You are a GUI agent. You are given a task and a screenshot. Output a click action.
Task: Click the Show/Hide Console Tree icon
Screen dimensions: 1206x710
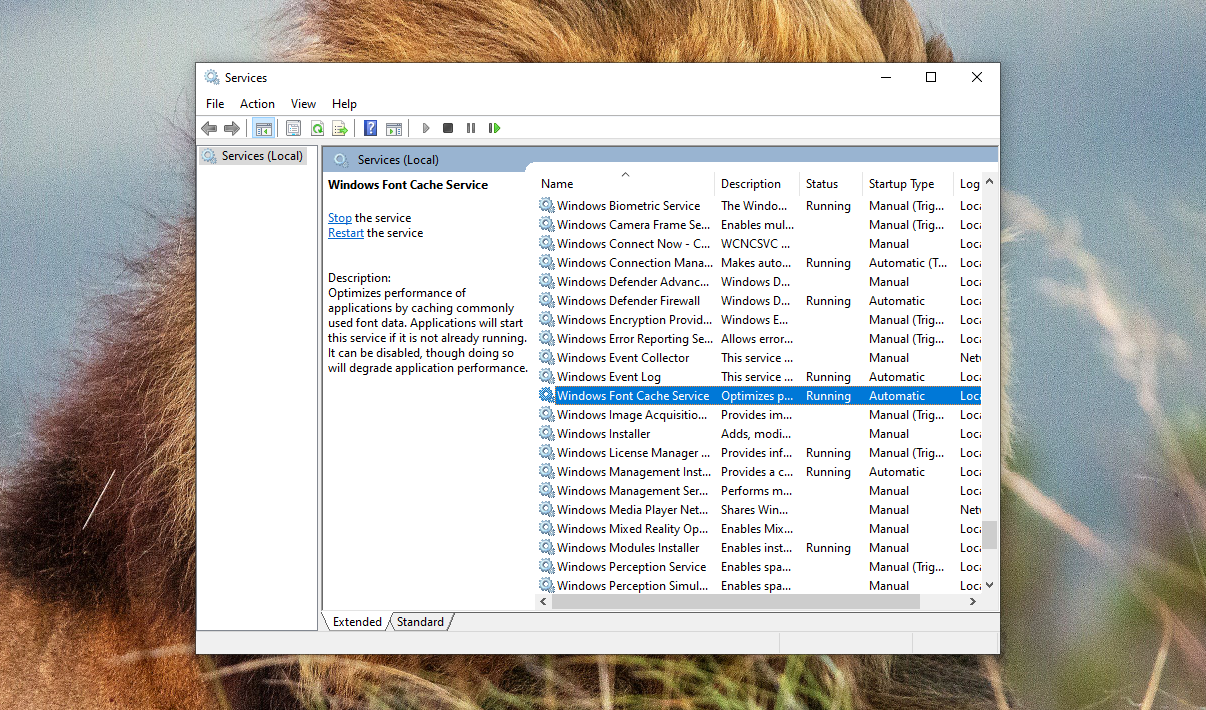tap(264, 128)
